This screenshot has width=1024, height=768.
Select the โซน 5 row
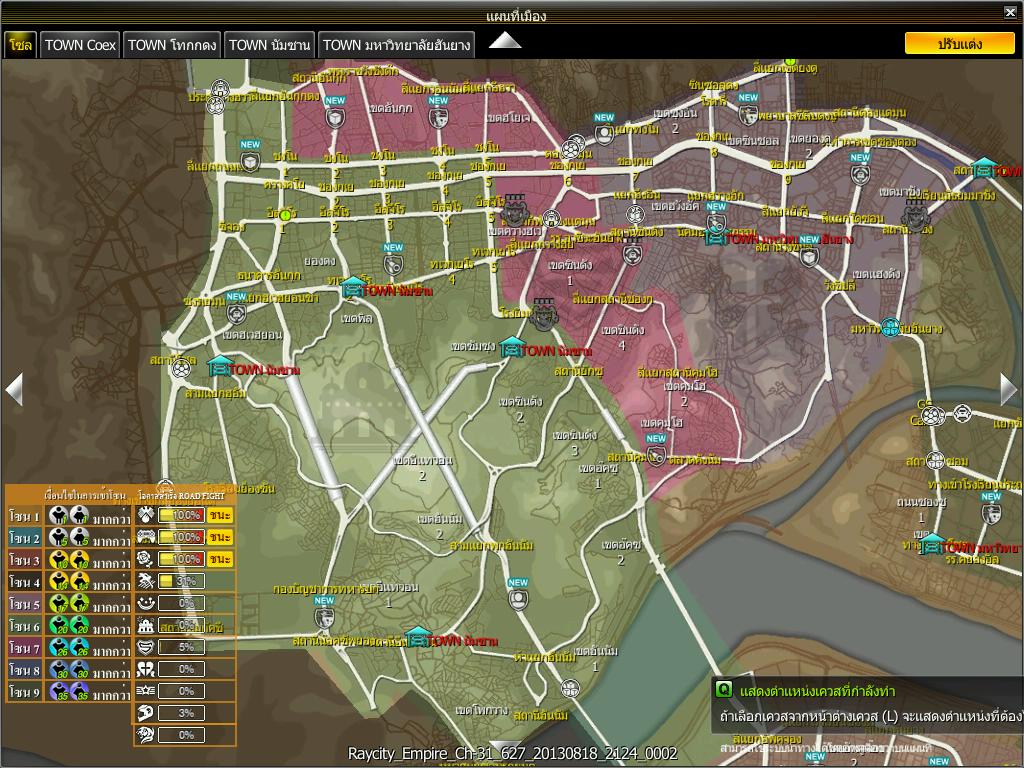[x=68, y=604]
